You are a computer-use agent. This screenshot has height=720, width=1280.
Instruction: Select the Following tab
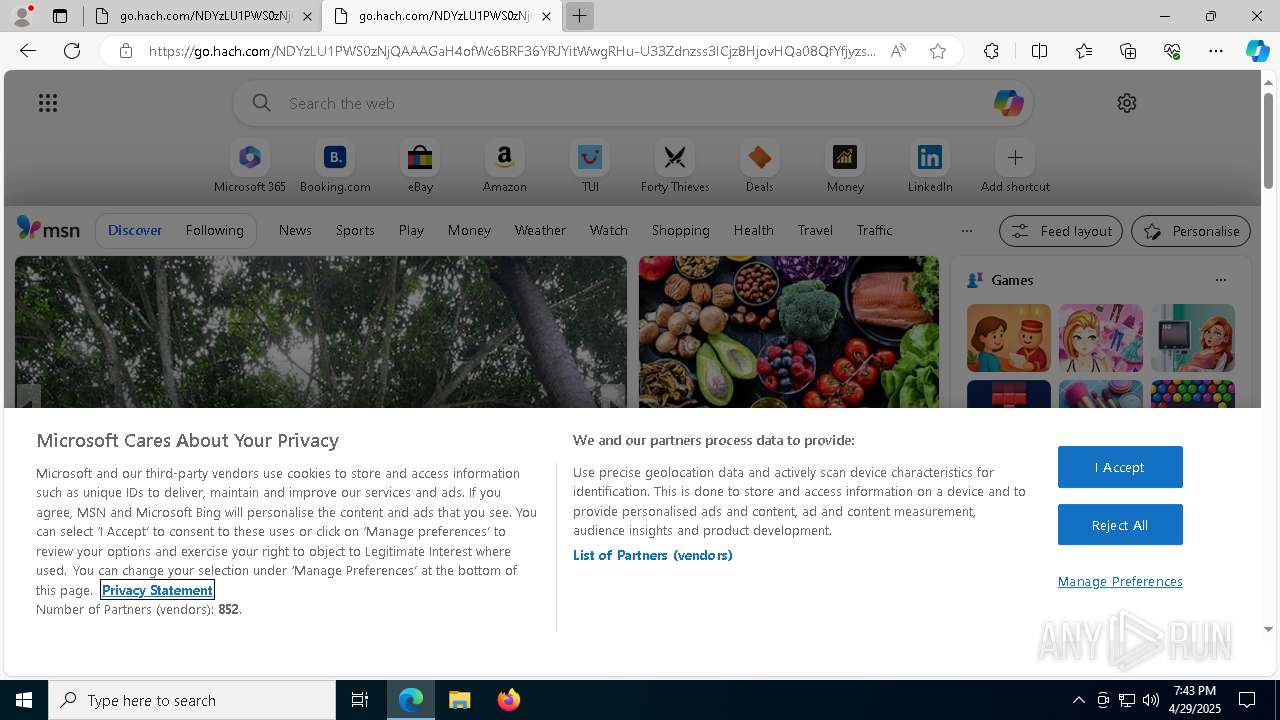pyautogui.click(x=215, y=230)
